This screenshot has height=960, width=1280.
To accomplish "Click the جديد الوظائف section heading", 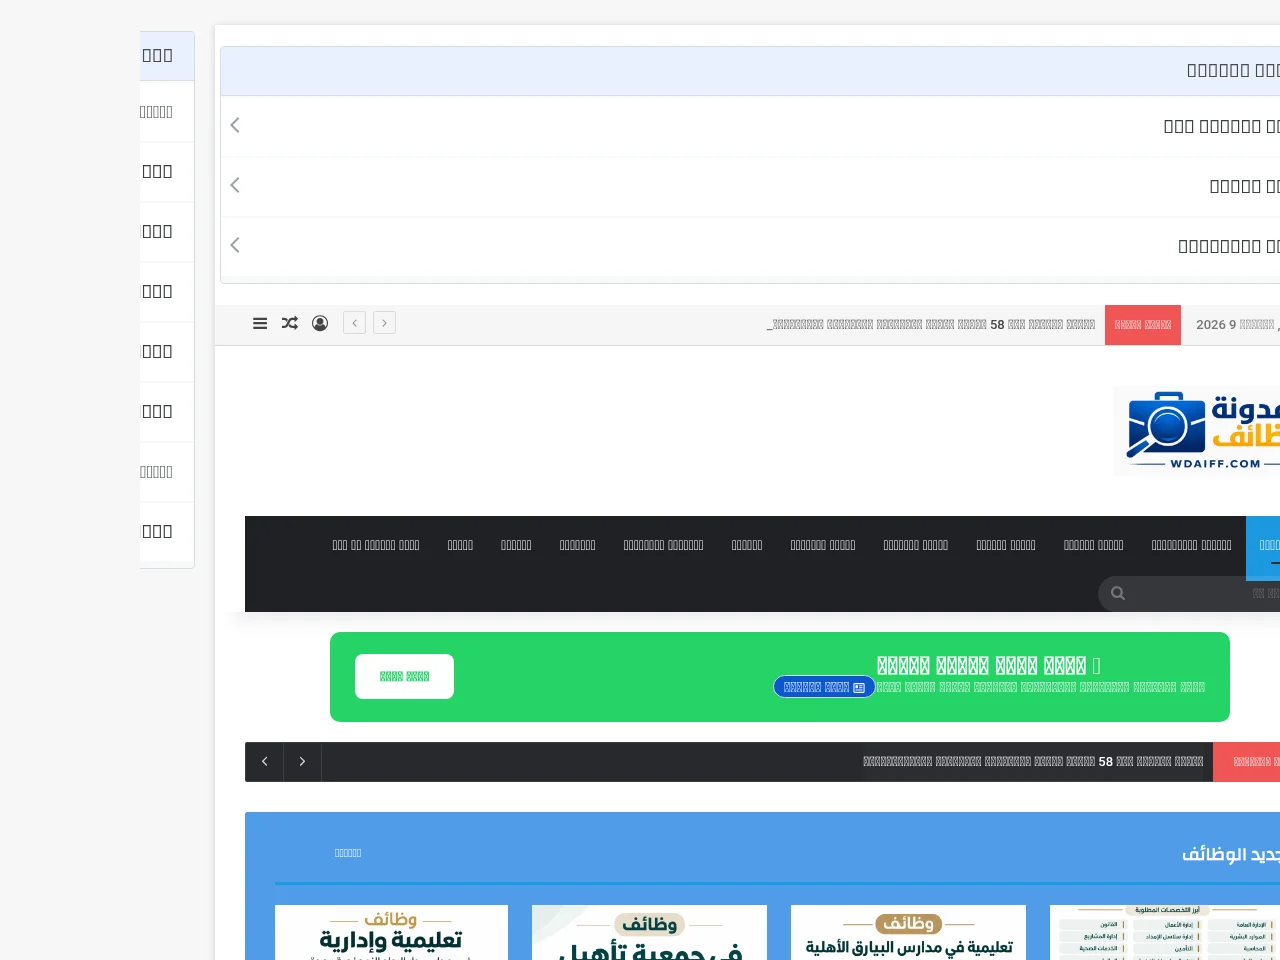I will [x=1231, y=854].
